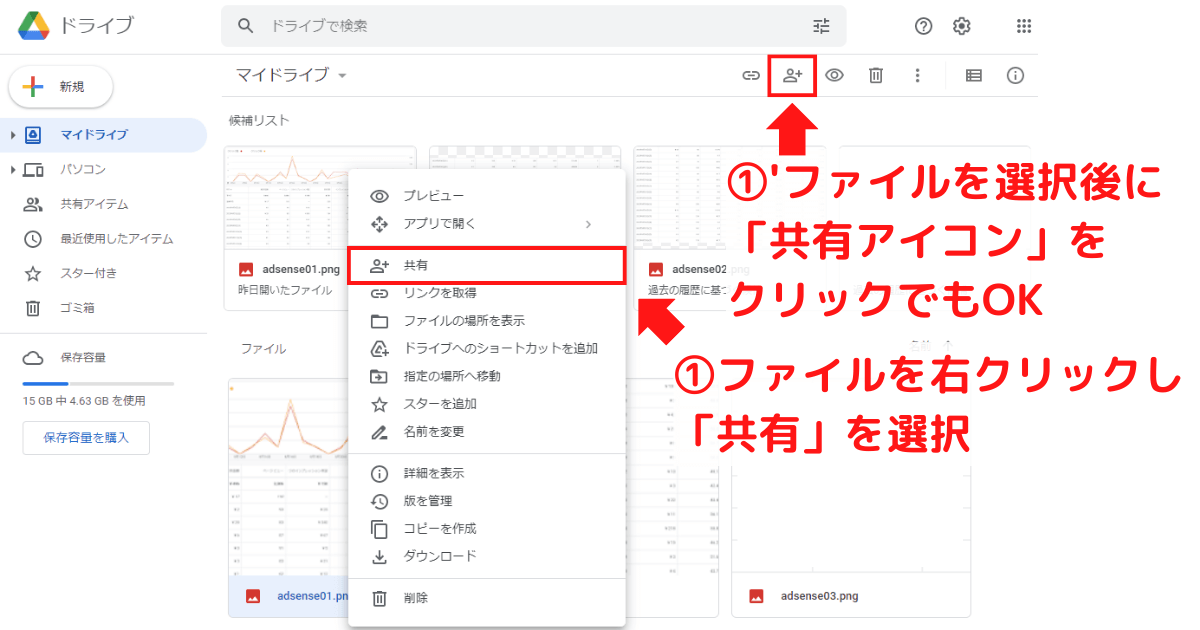
Task: Preview the file using the eye icon
Action: coord(834,75)
